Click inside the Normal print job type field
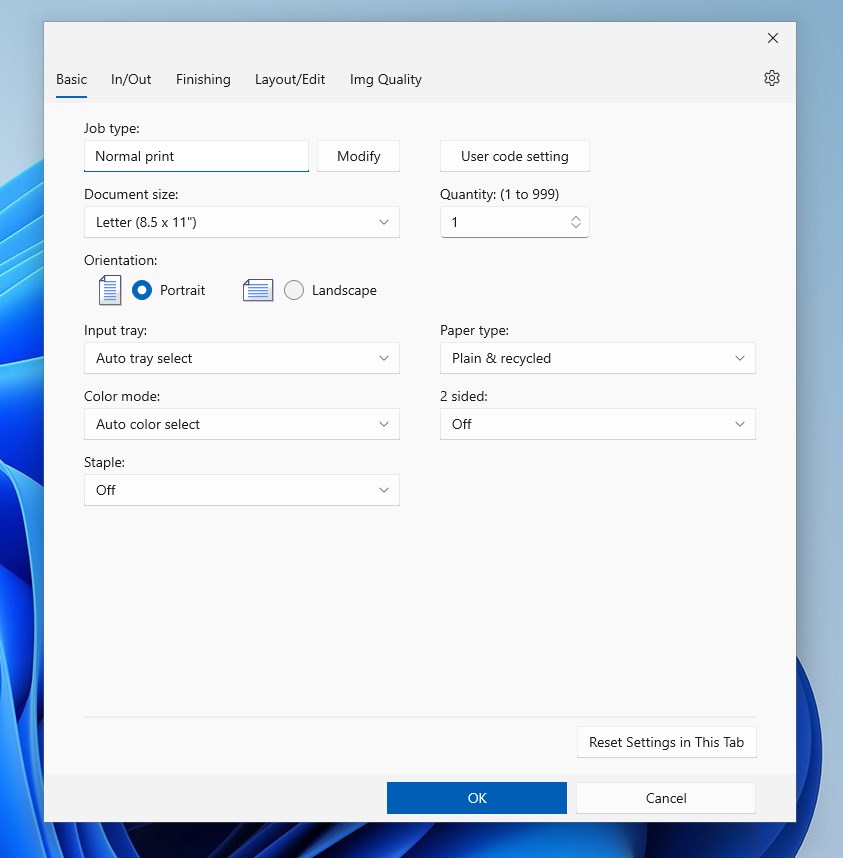The height and width of the screenshot is (858, 843). click(x=195, y=156)
